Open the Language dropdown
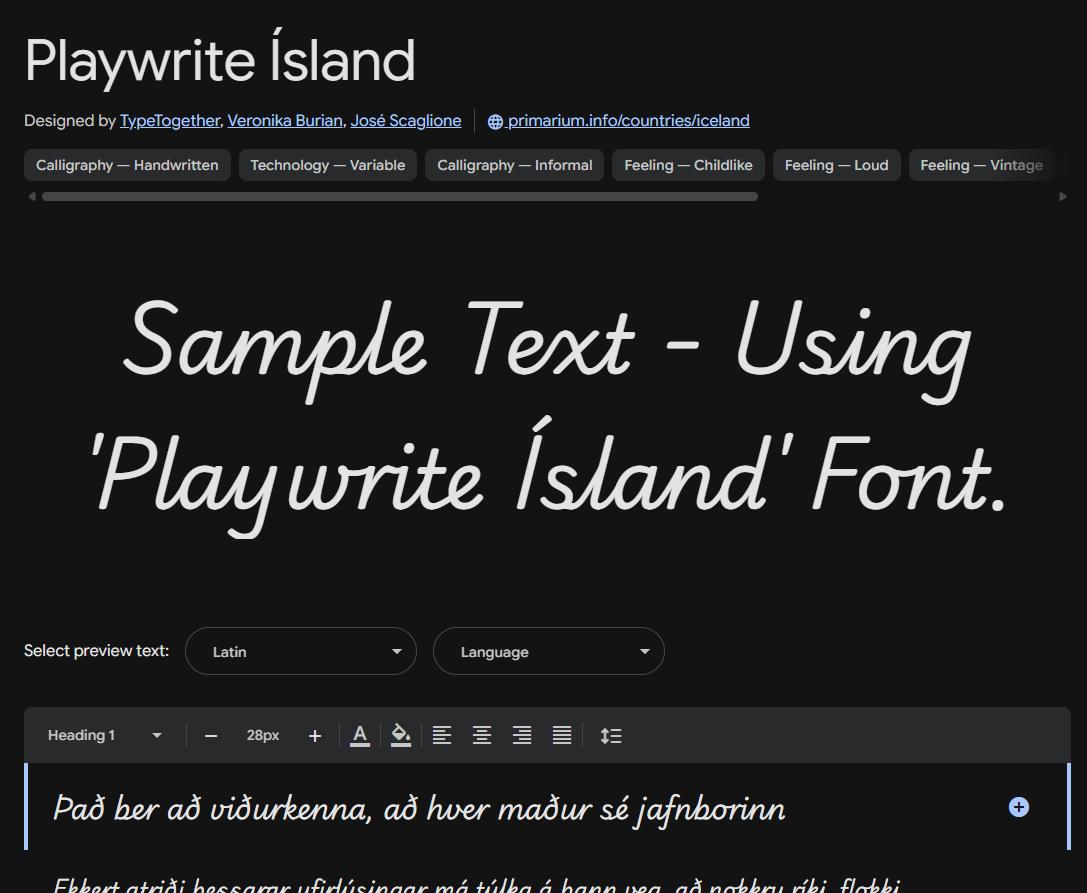This screenshot has height=893, width=1087. [549, 651]
